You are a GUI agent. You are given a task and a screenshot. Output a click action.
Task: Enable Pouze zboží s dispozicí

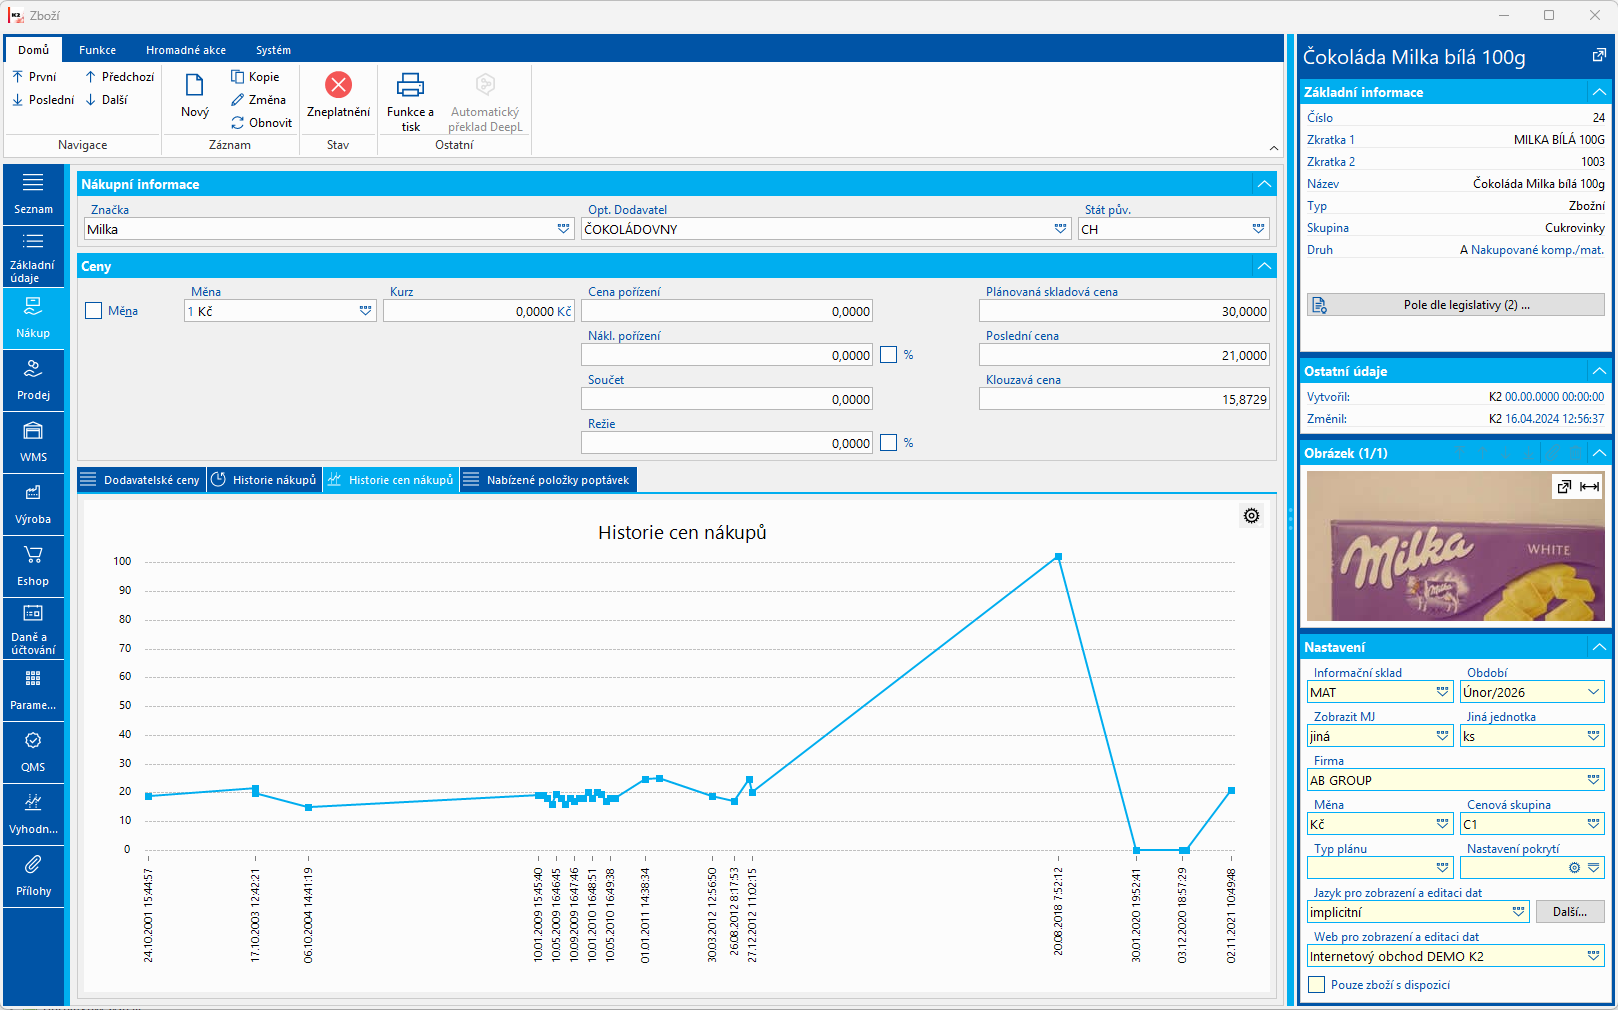tap(1317, 985)
